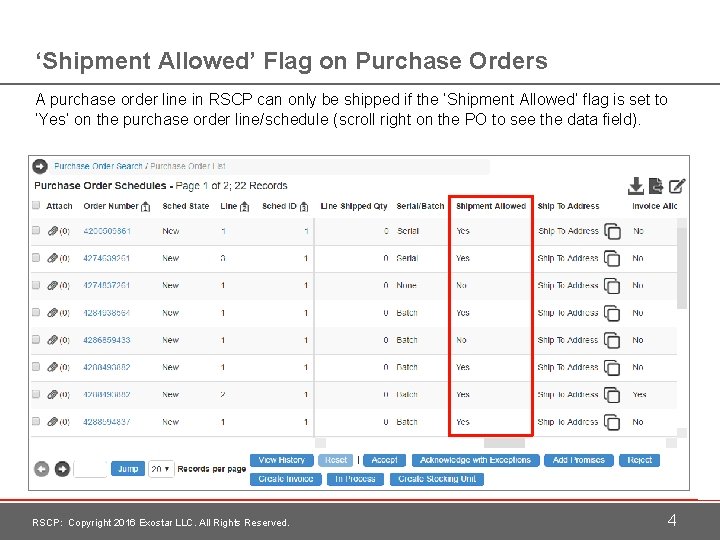Open order number link 4286859433
Image resolution: width=720 pixels, height=540 pixels.
tap(107, 340)
